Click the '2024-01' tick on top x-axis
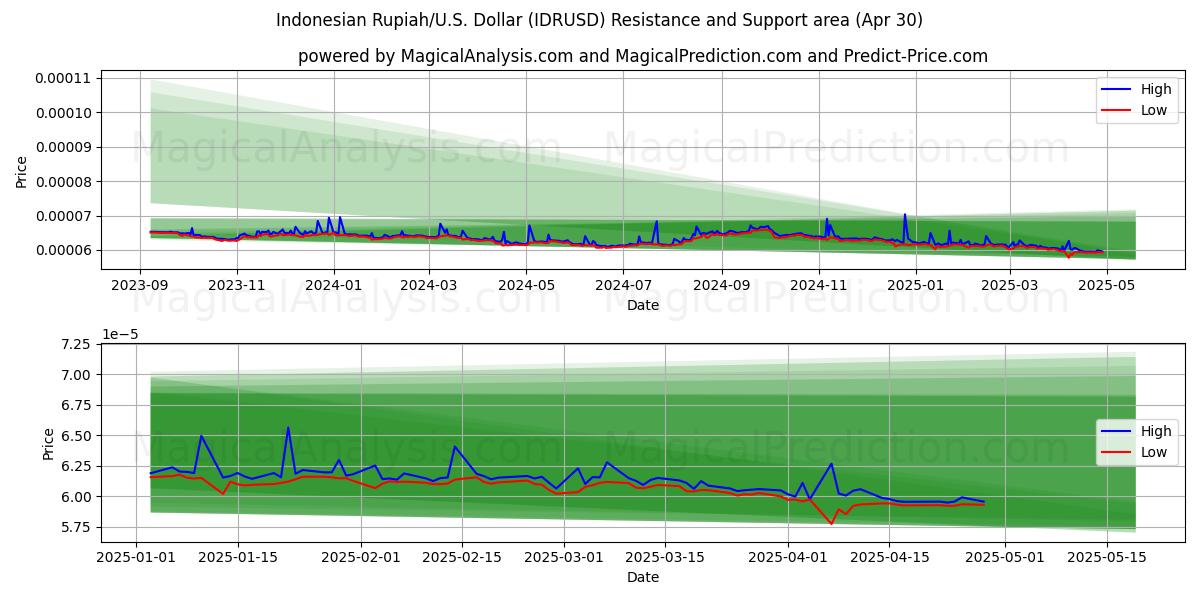Screen dimensions: 1200x600 (333, 285)
